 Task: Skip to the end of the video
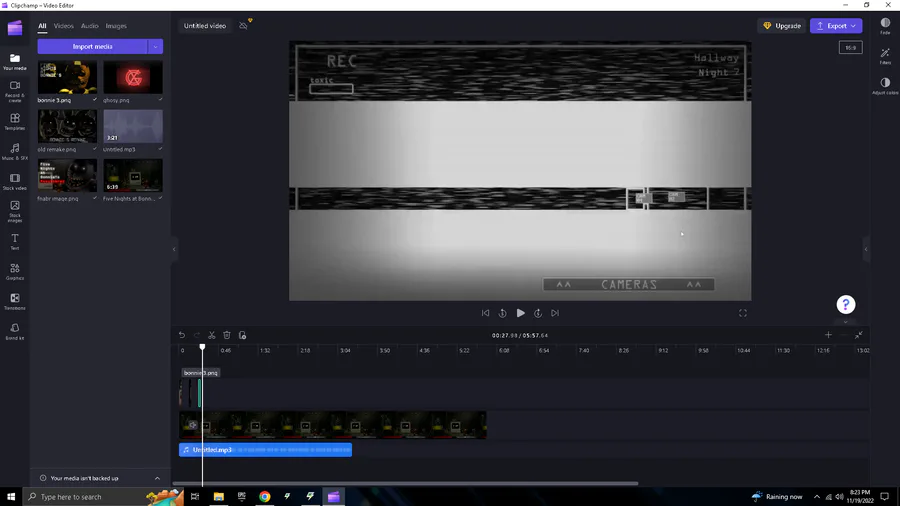pos(555,313)
